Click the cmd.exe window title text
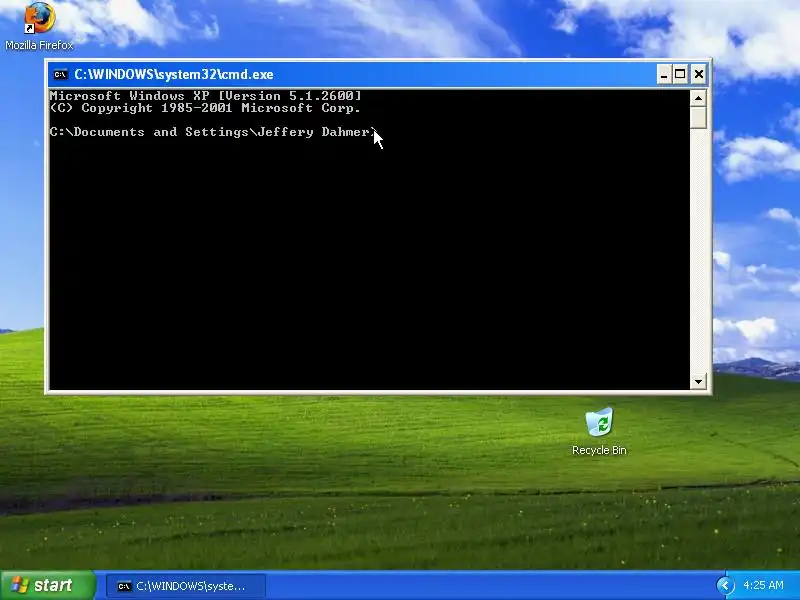This screenshot has width=800, height=600. pos(174,74)
